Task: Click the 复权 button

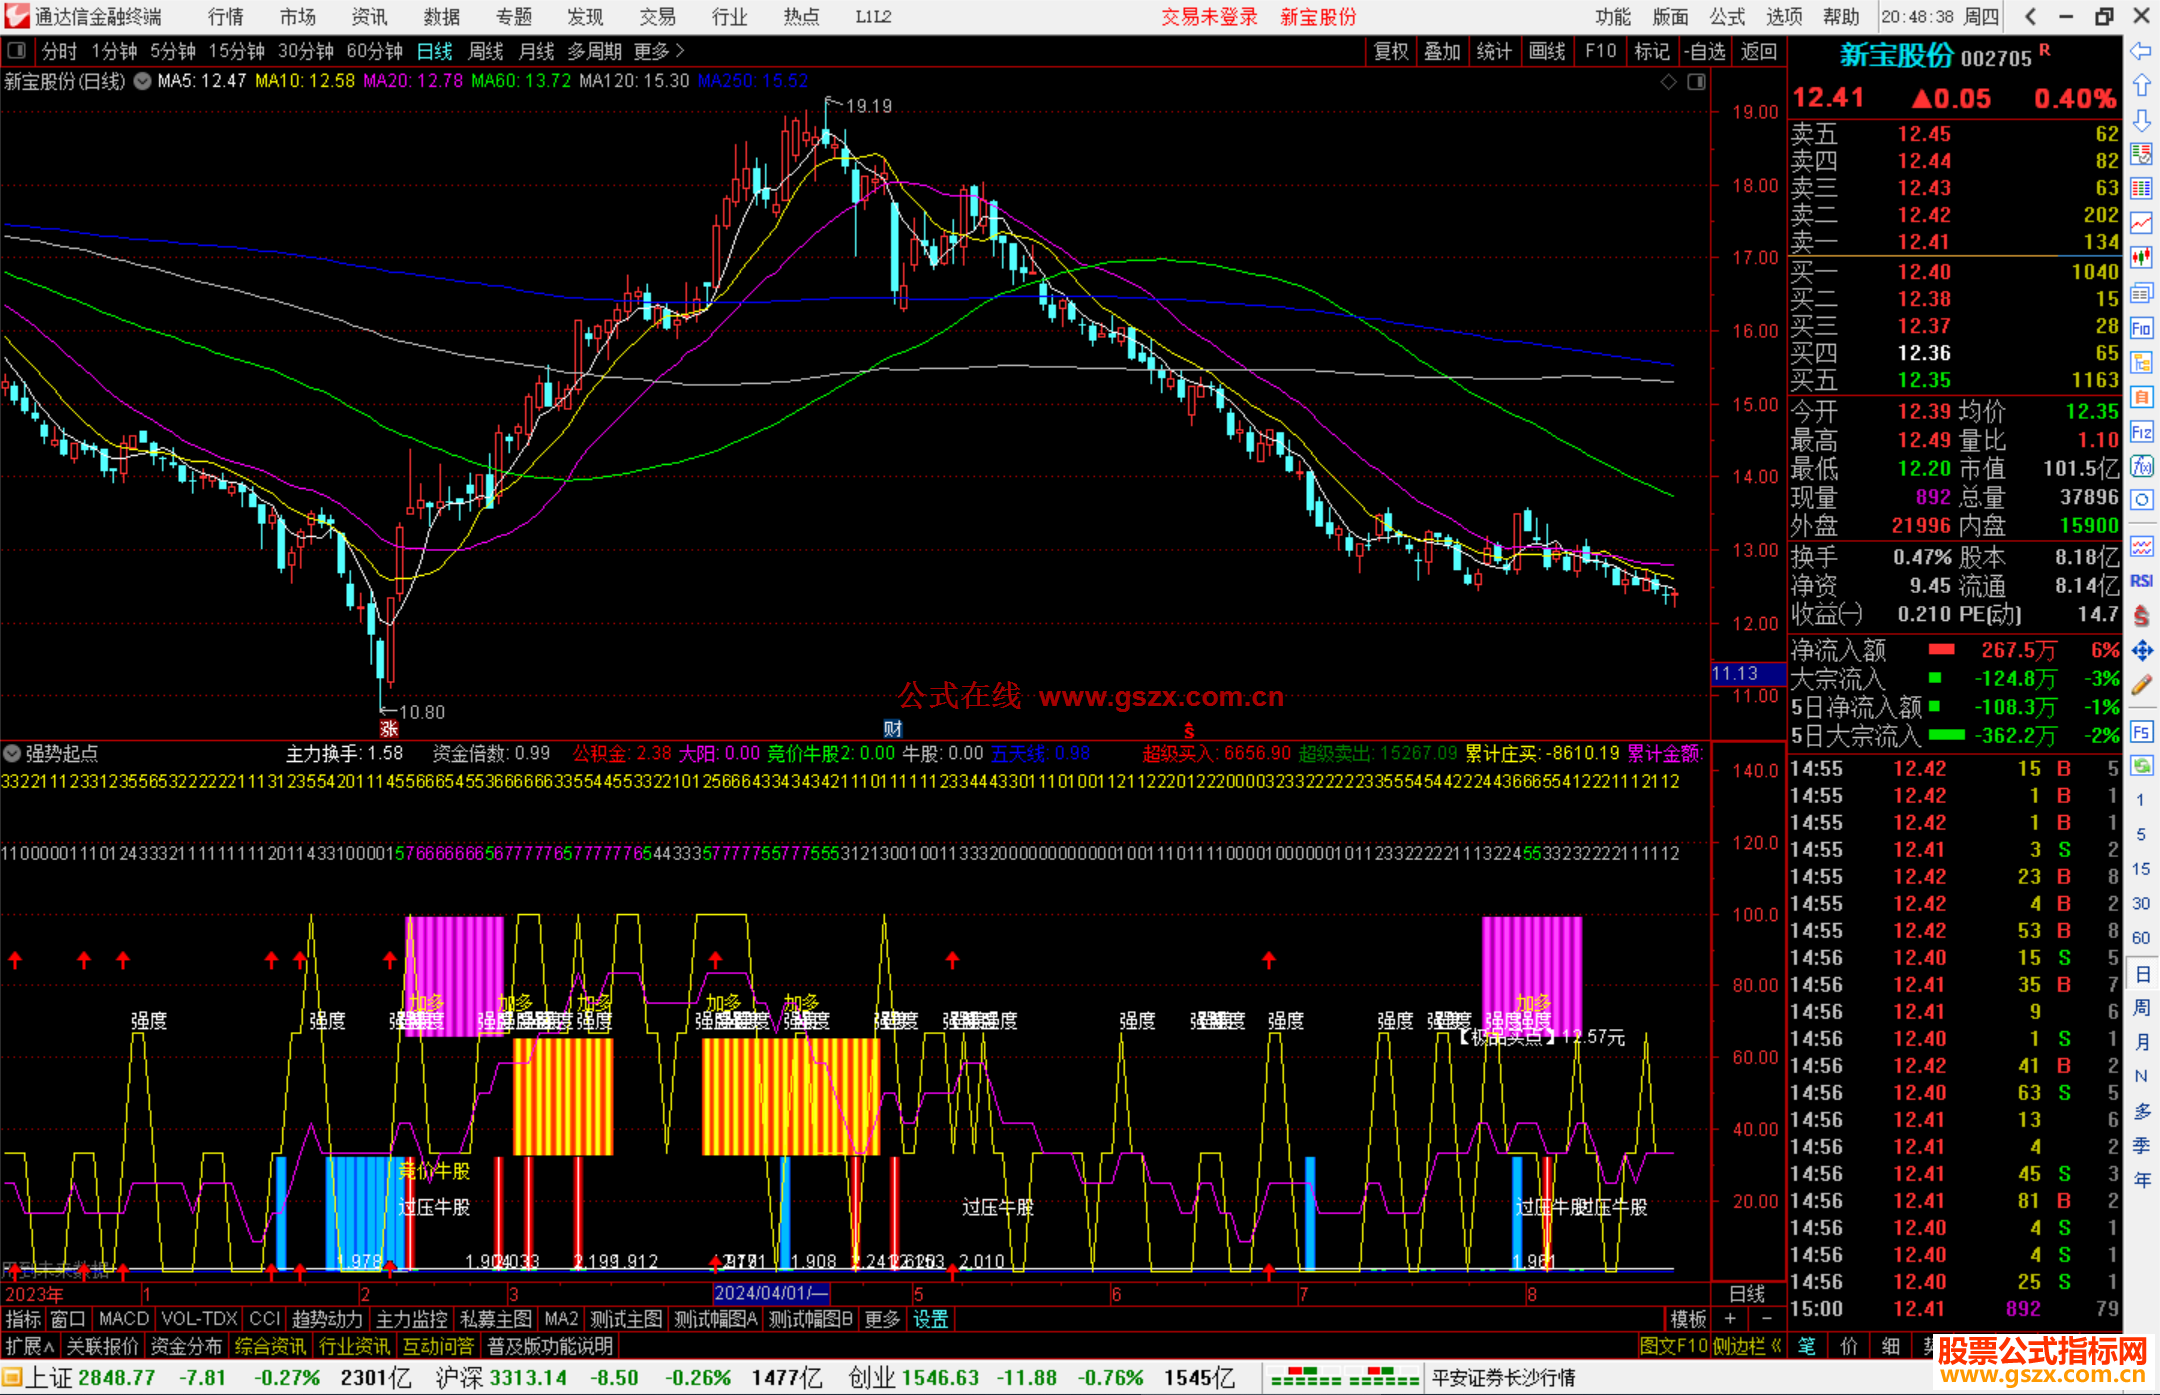Action: coord(1391,51)
